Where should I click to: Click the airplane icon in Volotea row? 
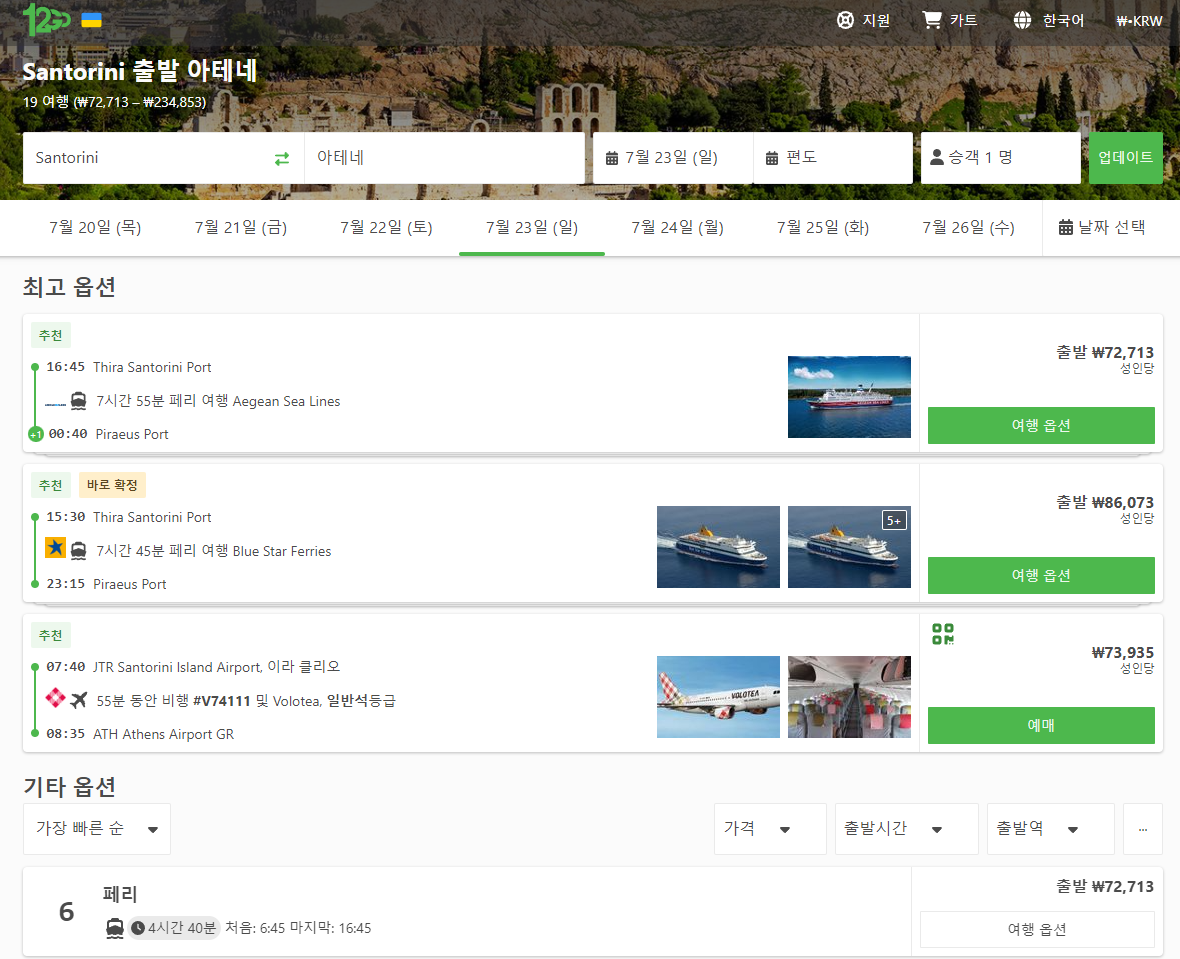78,700
